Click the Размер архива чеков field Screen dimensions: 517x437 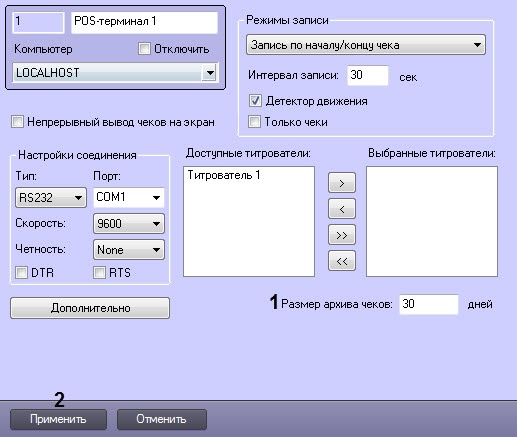[x=429, y=304]
